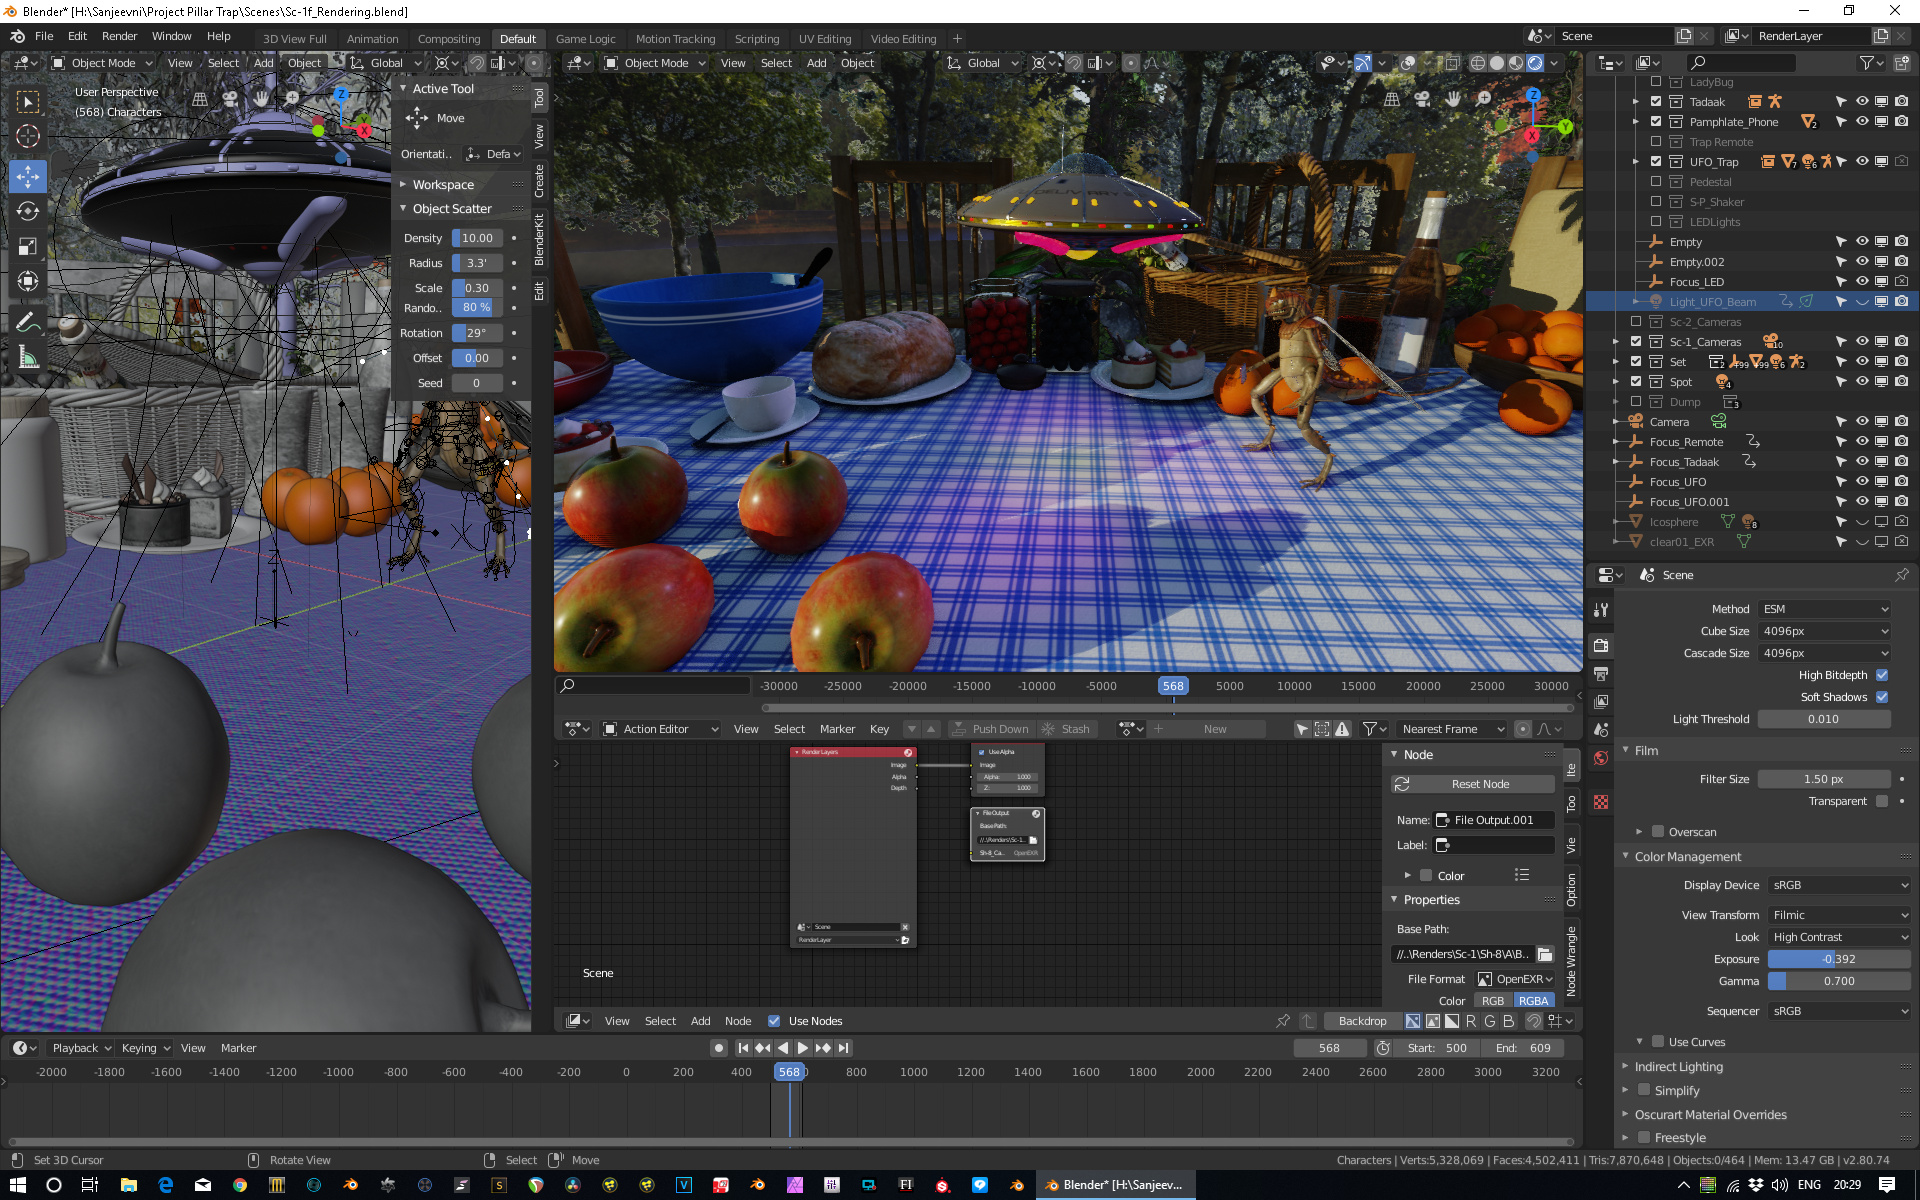Click the Blender logo icon in menu bar
1920x1200 pixels.
click(x=17, y=36)
